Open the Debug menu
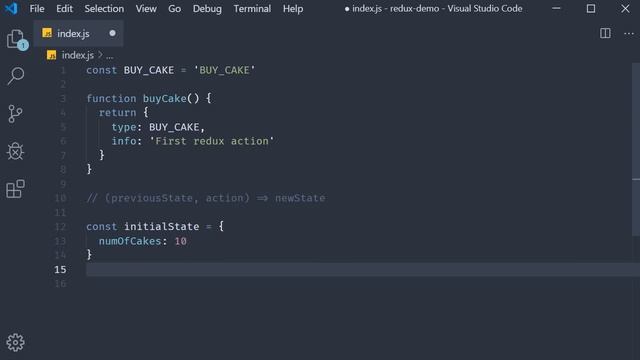 point(207,9)
